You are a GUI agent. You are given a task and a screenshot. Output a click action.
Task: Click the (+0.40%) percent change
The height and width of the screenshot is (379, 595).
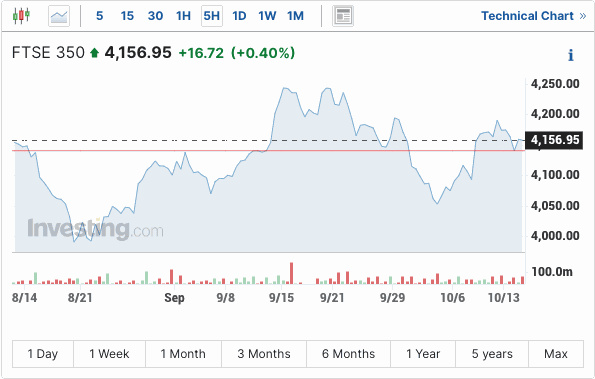(263, 53)
